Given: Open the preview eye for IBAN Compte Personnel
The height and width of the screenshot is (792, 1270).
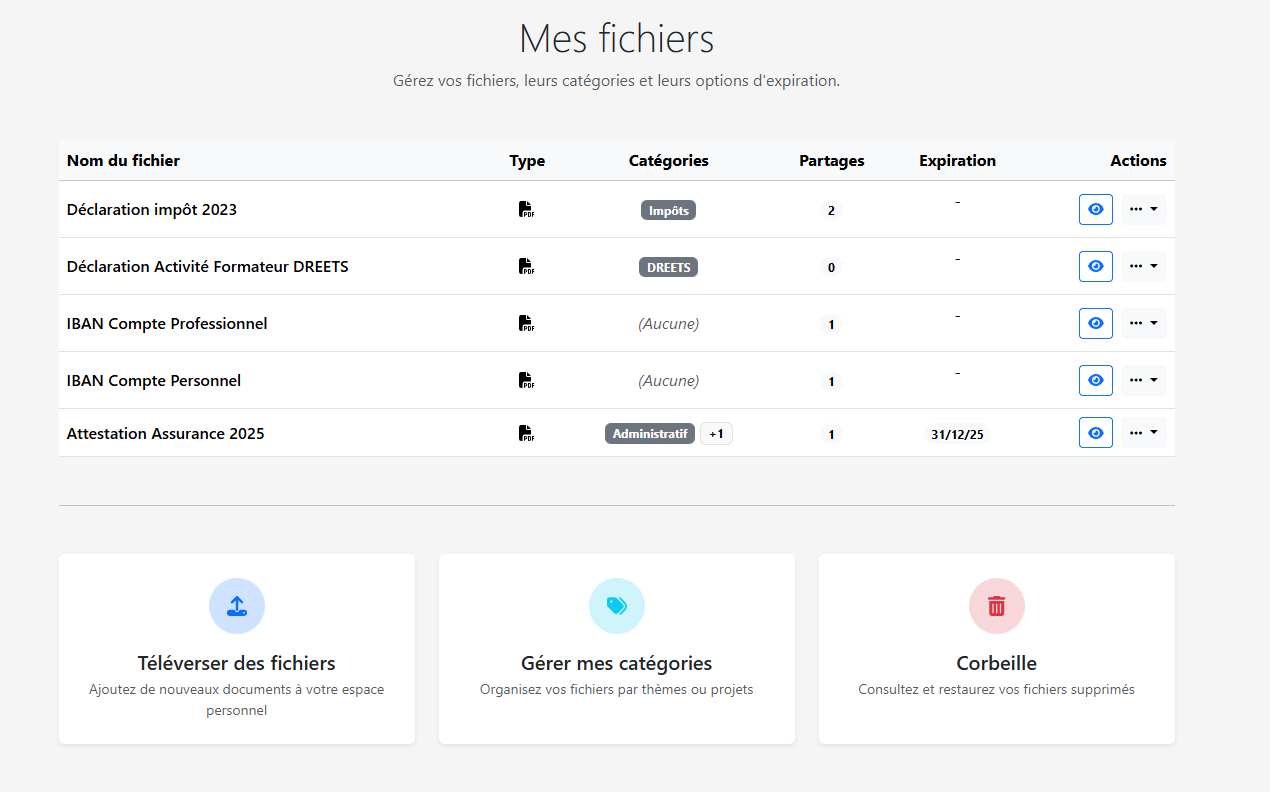Looking at the screenshot, I should pyautogui.click(x=1095, y=380).
